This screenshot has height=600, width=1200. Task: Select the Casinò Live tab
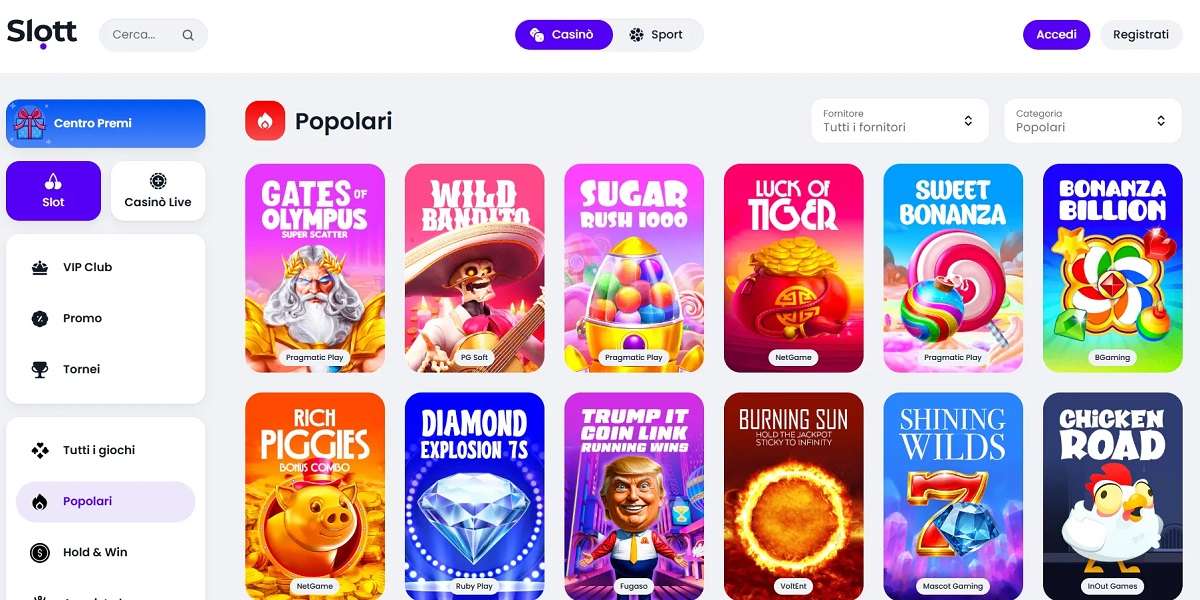click(158, 191)
